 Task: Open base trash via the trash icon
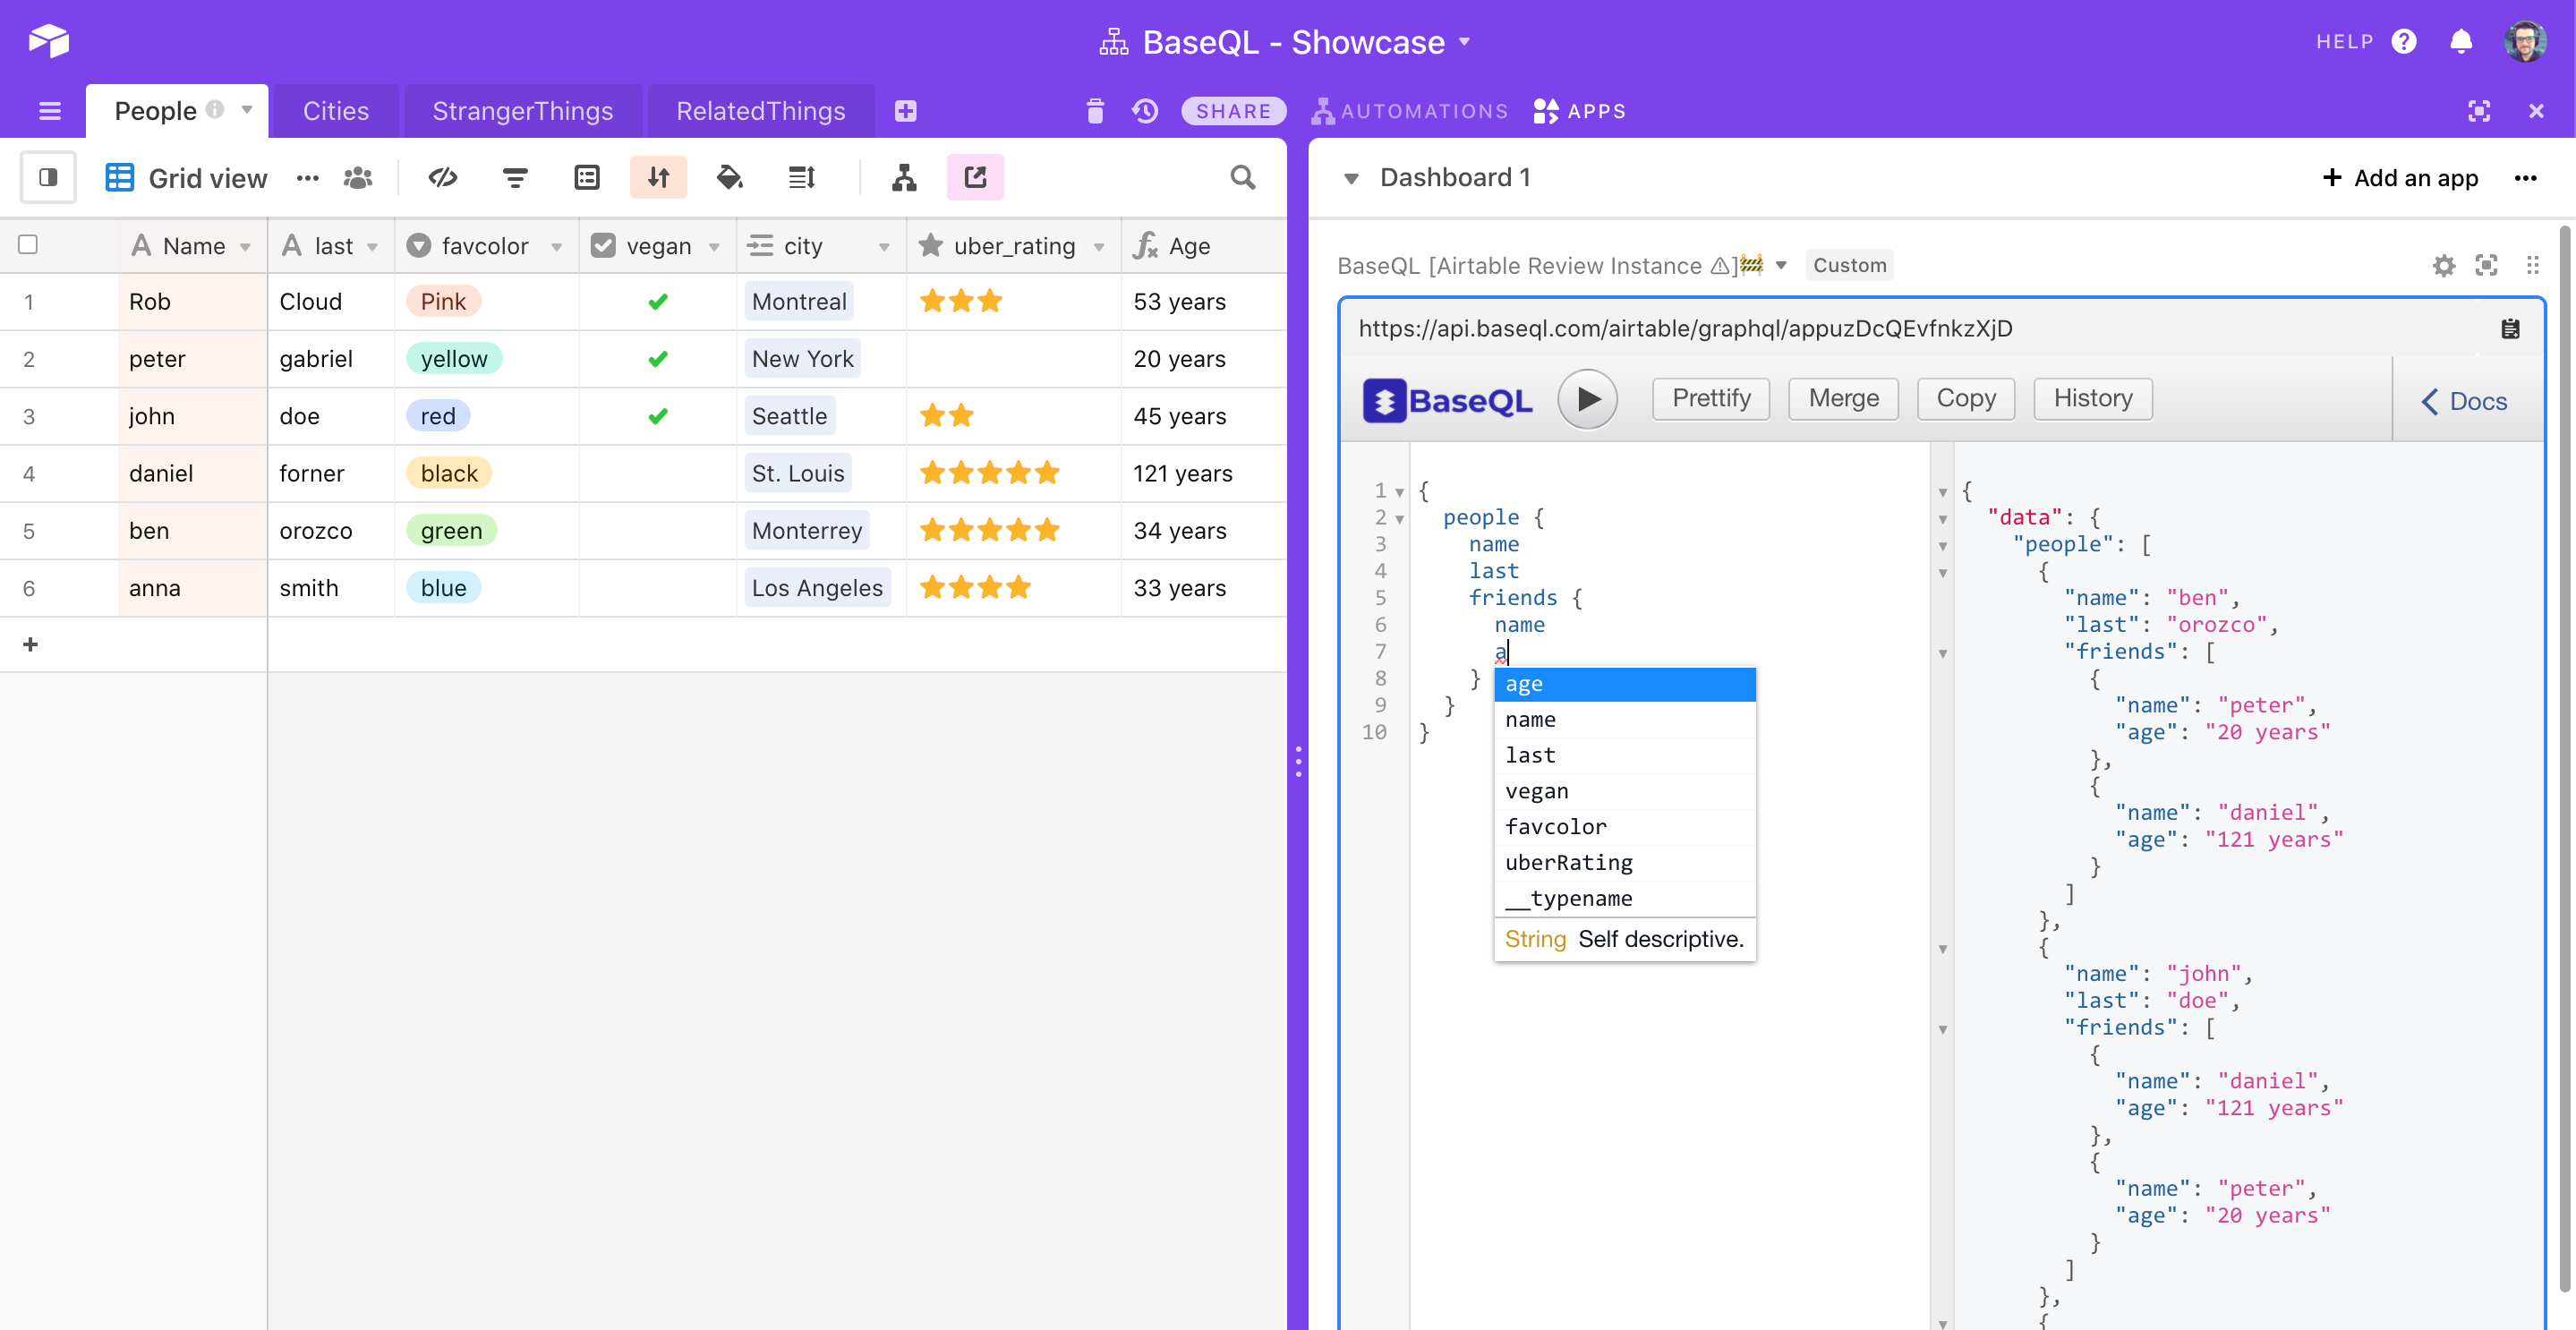click(1094, 111)
